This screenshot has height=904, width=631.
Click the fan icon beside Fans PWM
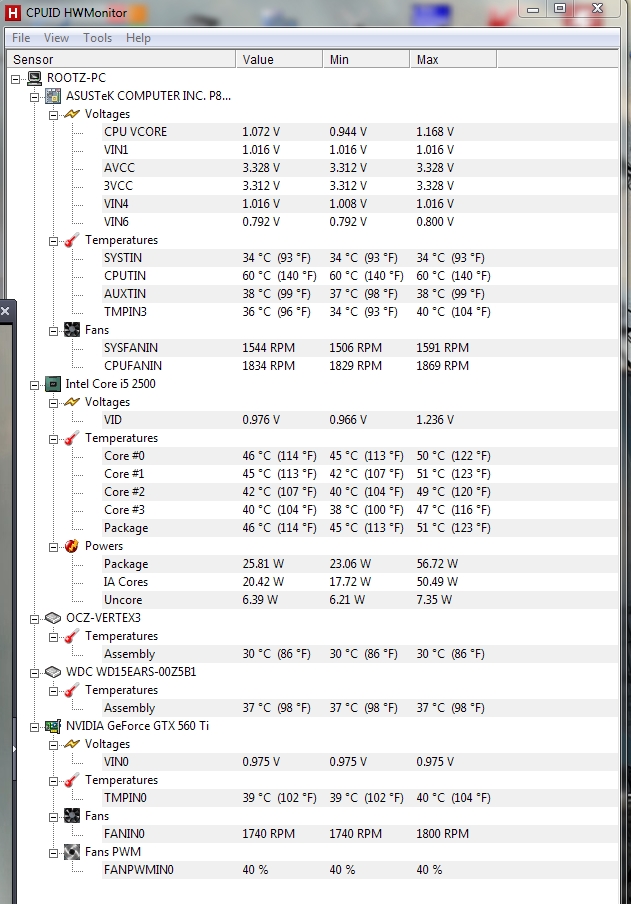tap(71, 852)
